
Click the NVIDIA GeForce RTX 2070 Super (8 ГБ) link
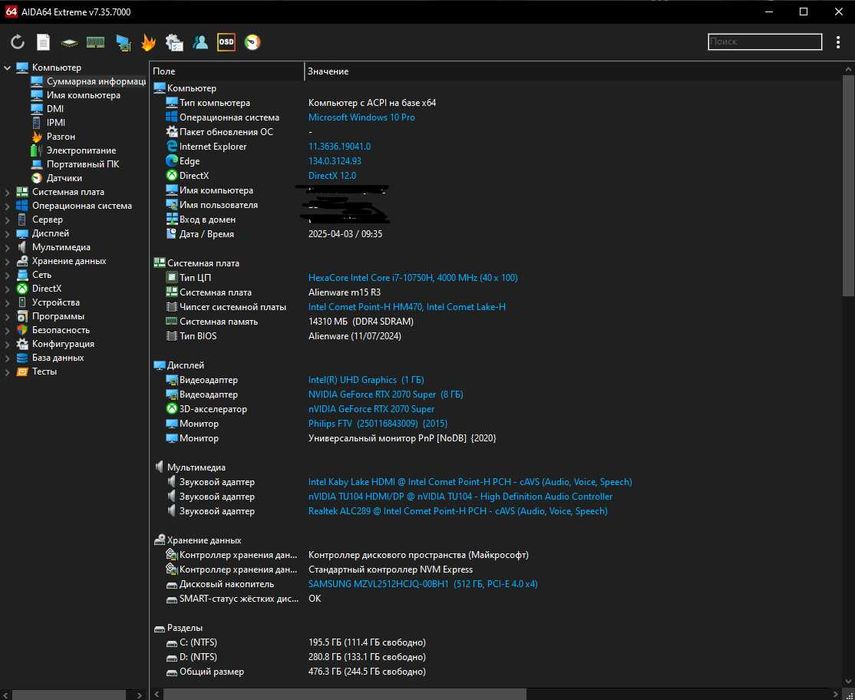coord(385,394)
